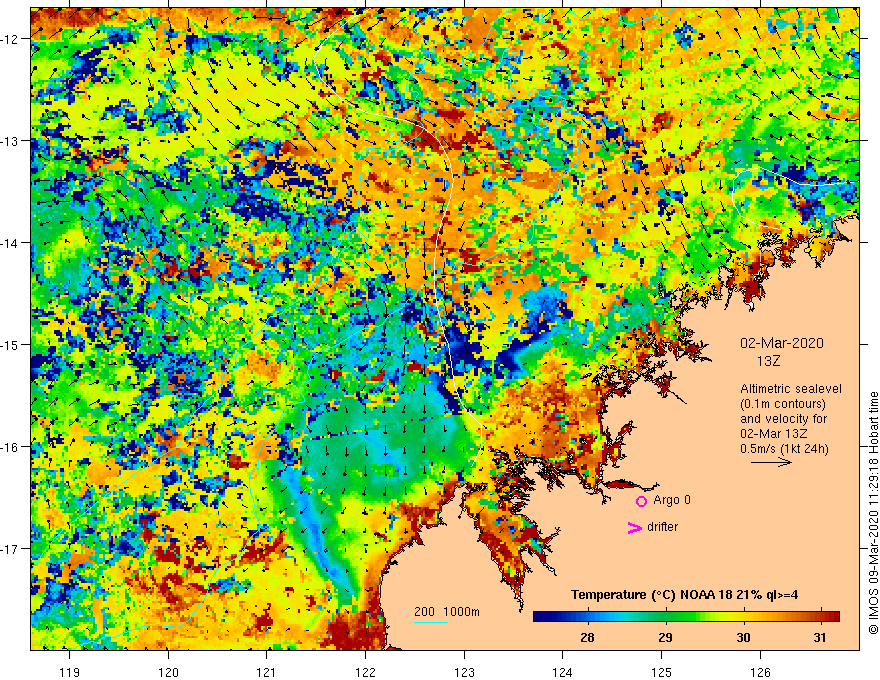880x680 pixels.
Task: Click the magenta drifter arrow legend icon
Action: point(634,527)
